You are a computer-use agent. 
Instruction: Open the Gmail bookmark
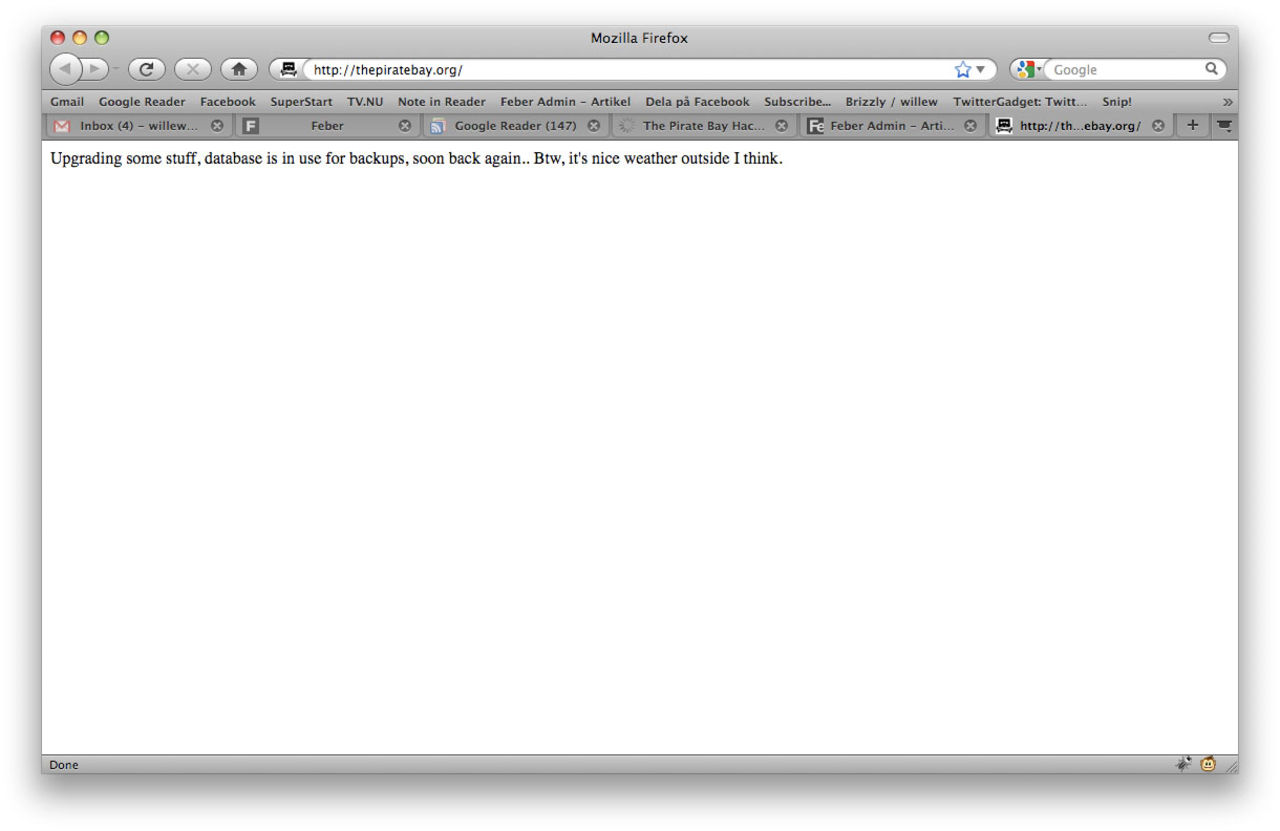point(66,101)
